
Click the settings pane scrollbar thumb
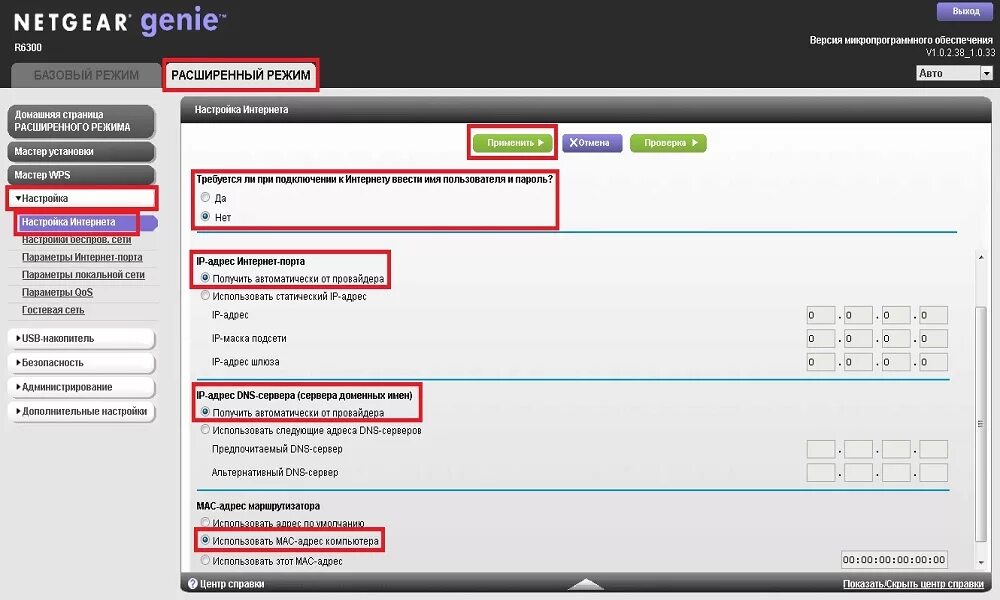pyautogui.click(x=981, y=424)
